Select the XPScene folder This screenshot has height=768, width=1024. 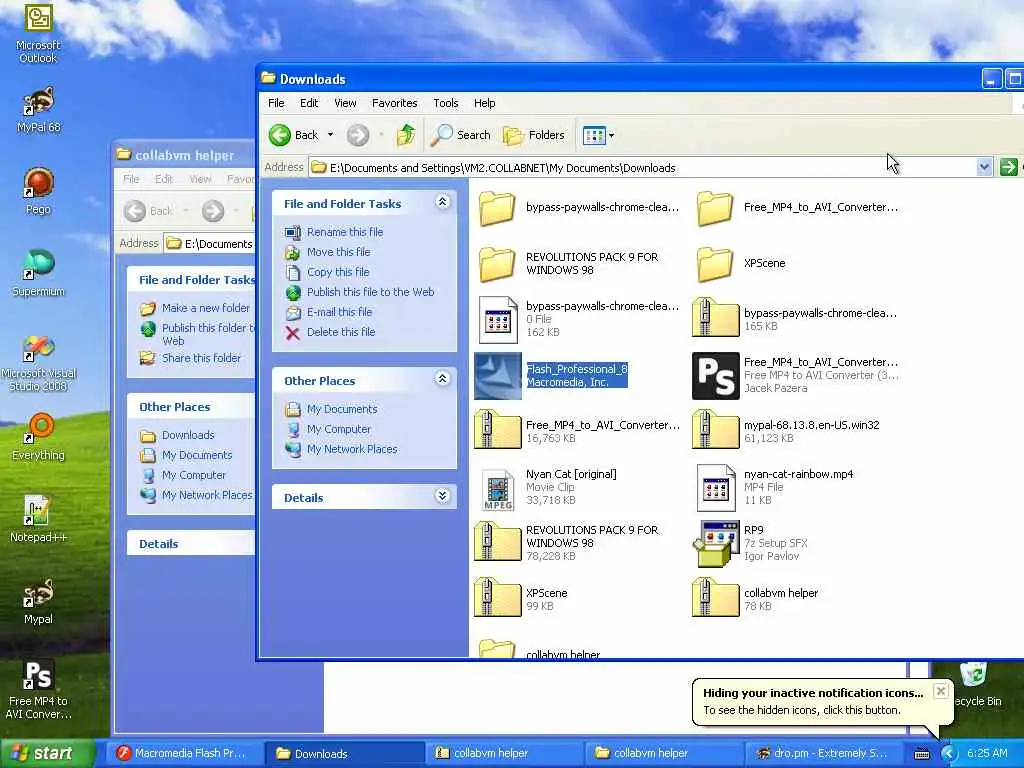[x=741, y=264]
